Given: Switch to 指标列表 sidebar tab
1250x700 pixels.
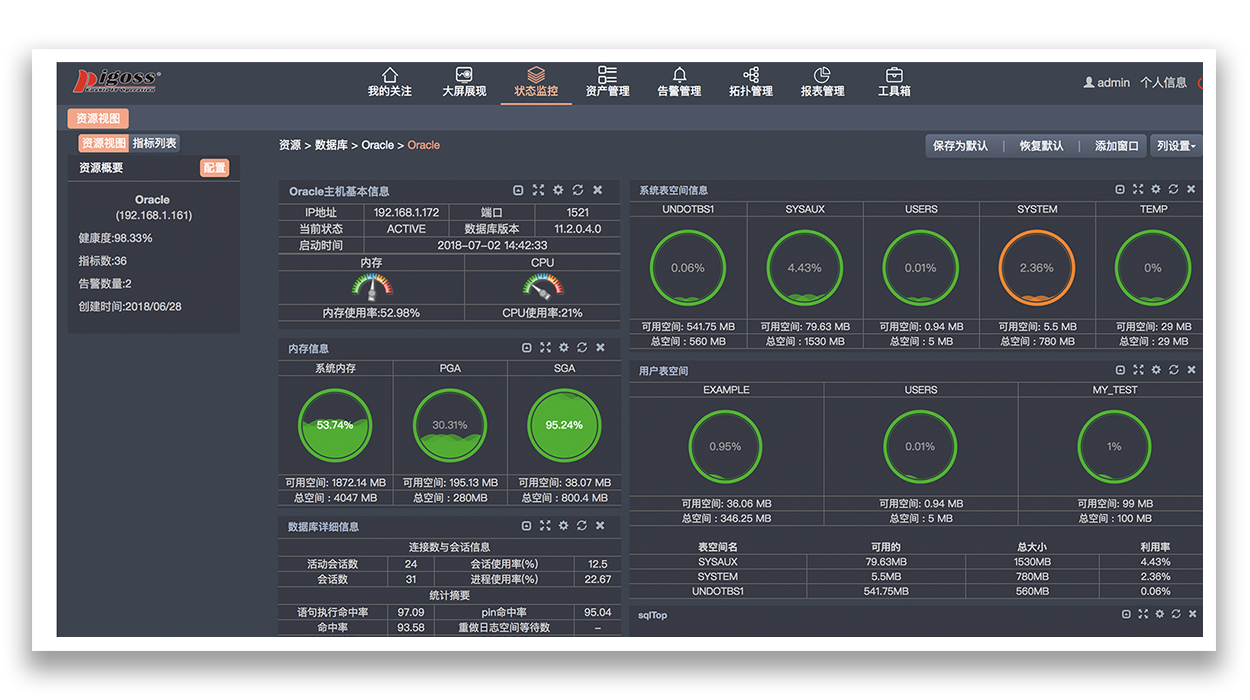Looking at the screenshot, I should click(x=155, y=144).
